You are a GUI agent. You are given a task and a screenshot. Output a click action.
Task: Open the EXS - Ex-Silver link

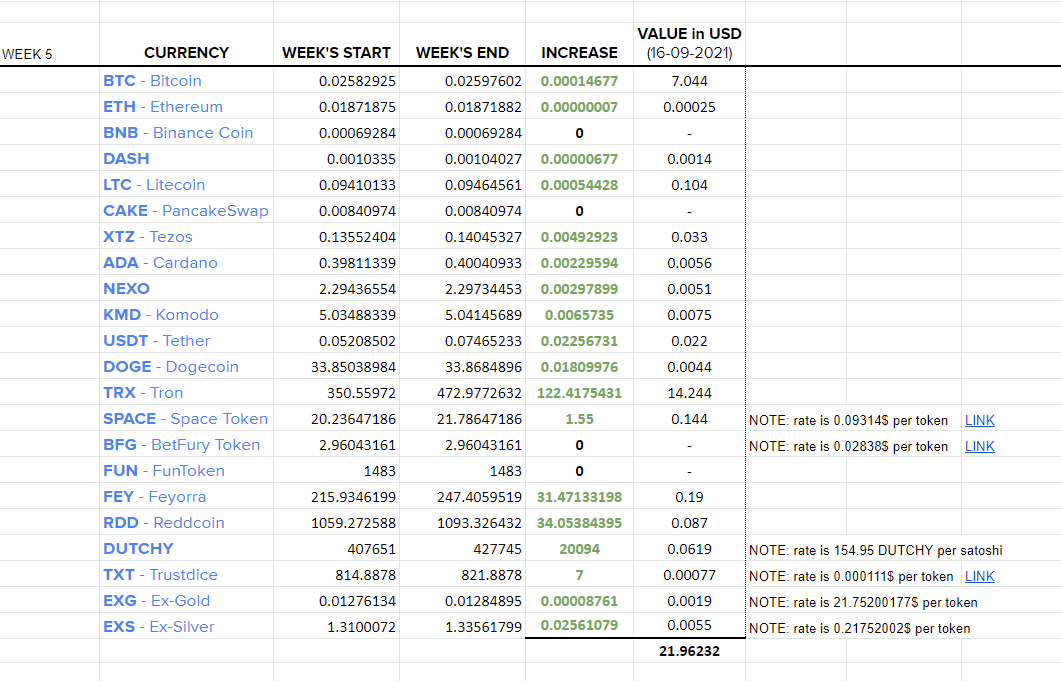(x=158, y=627)
